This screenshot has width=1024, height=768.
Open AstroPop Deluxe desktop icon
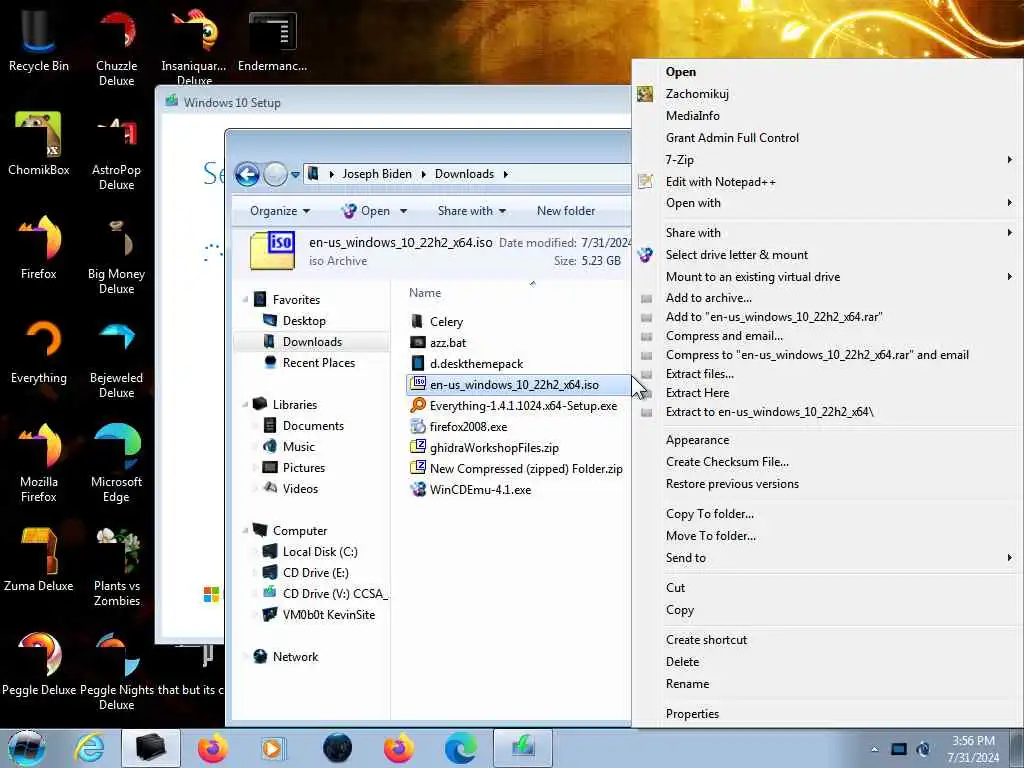coord(116,152)
